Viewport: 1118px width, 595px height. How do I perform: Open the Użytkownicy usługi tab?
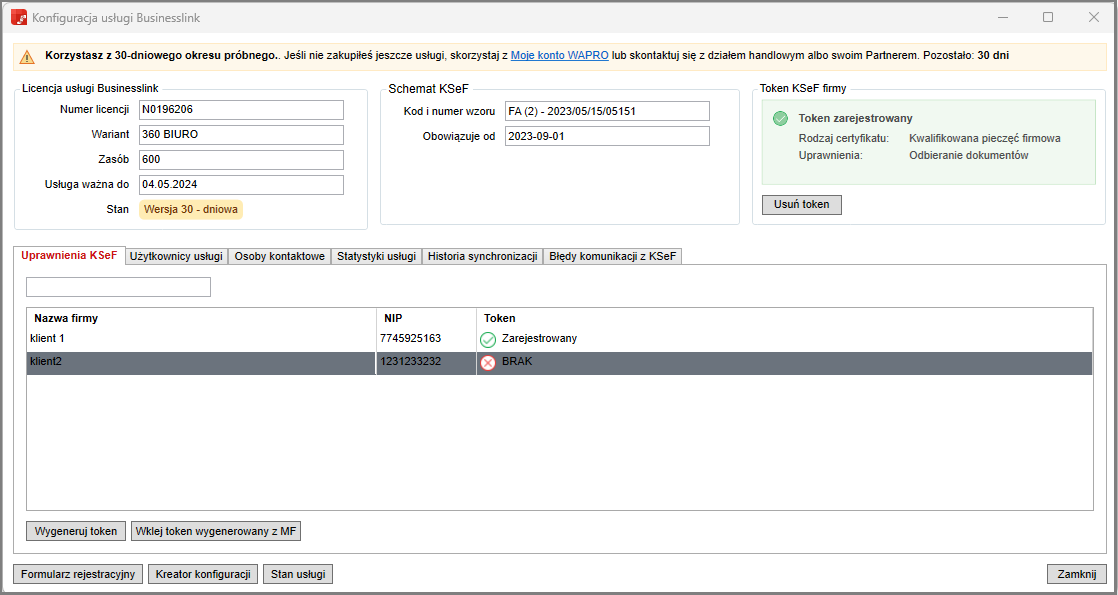pos(176,256)
